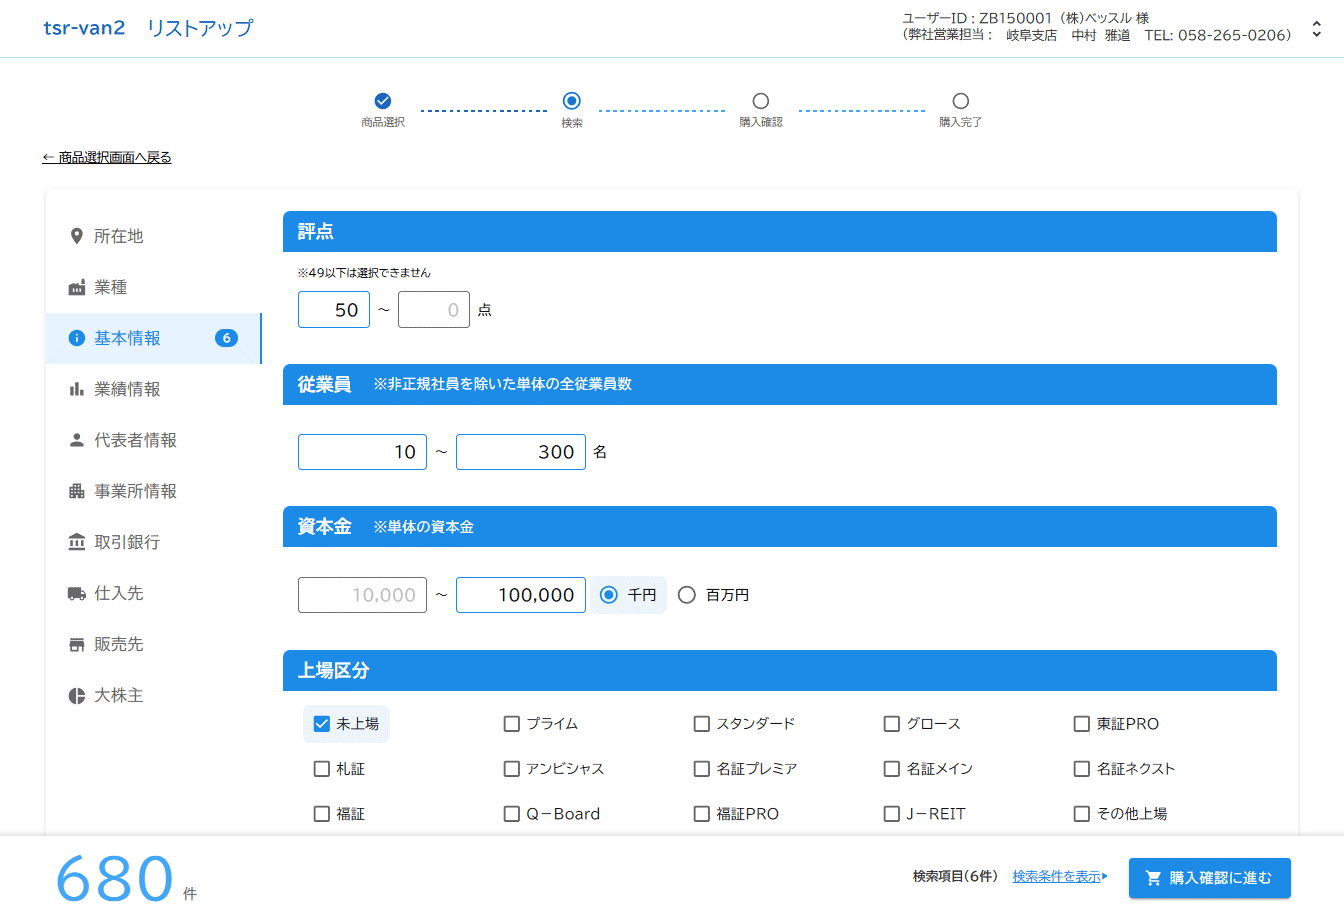Click the 大株主 pie chart icon
The height and width of the screenshot is (911, 1344).
coord(76,695)
